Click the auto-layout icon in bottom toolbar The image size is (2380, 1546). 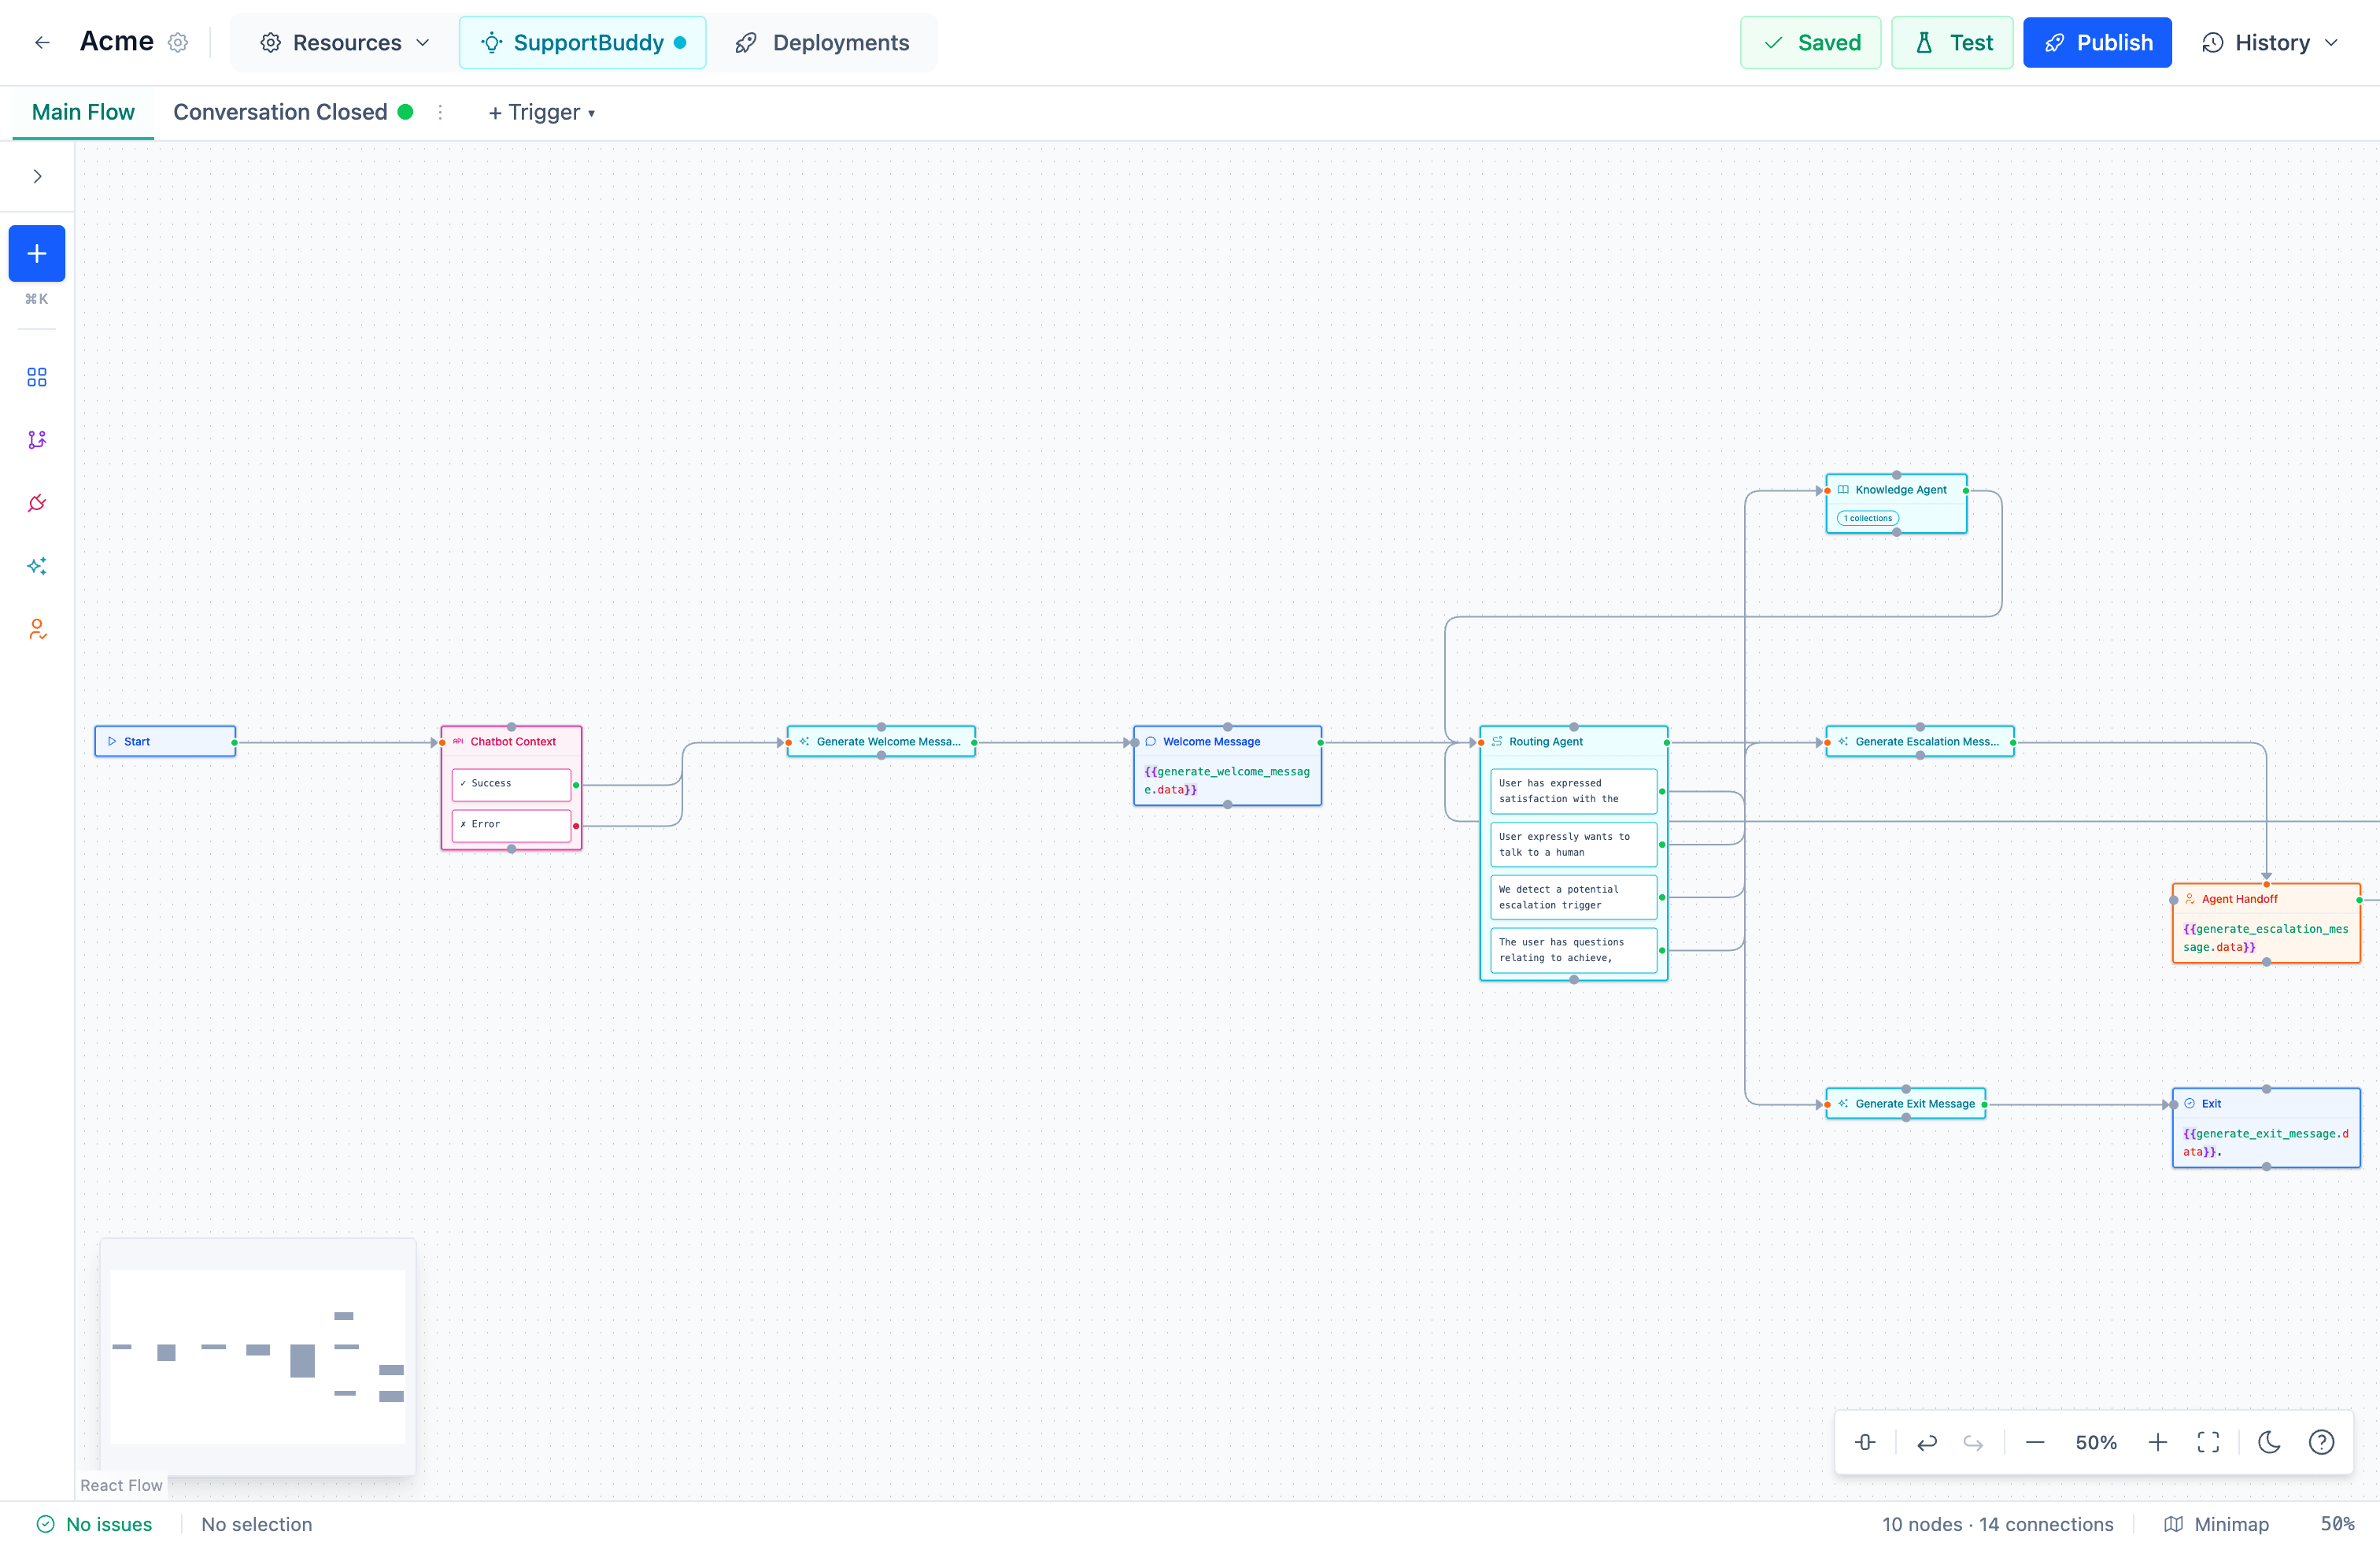(x=1865, y=1442)
